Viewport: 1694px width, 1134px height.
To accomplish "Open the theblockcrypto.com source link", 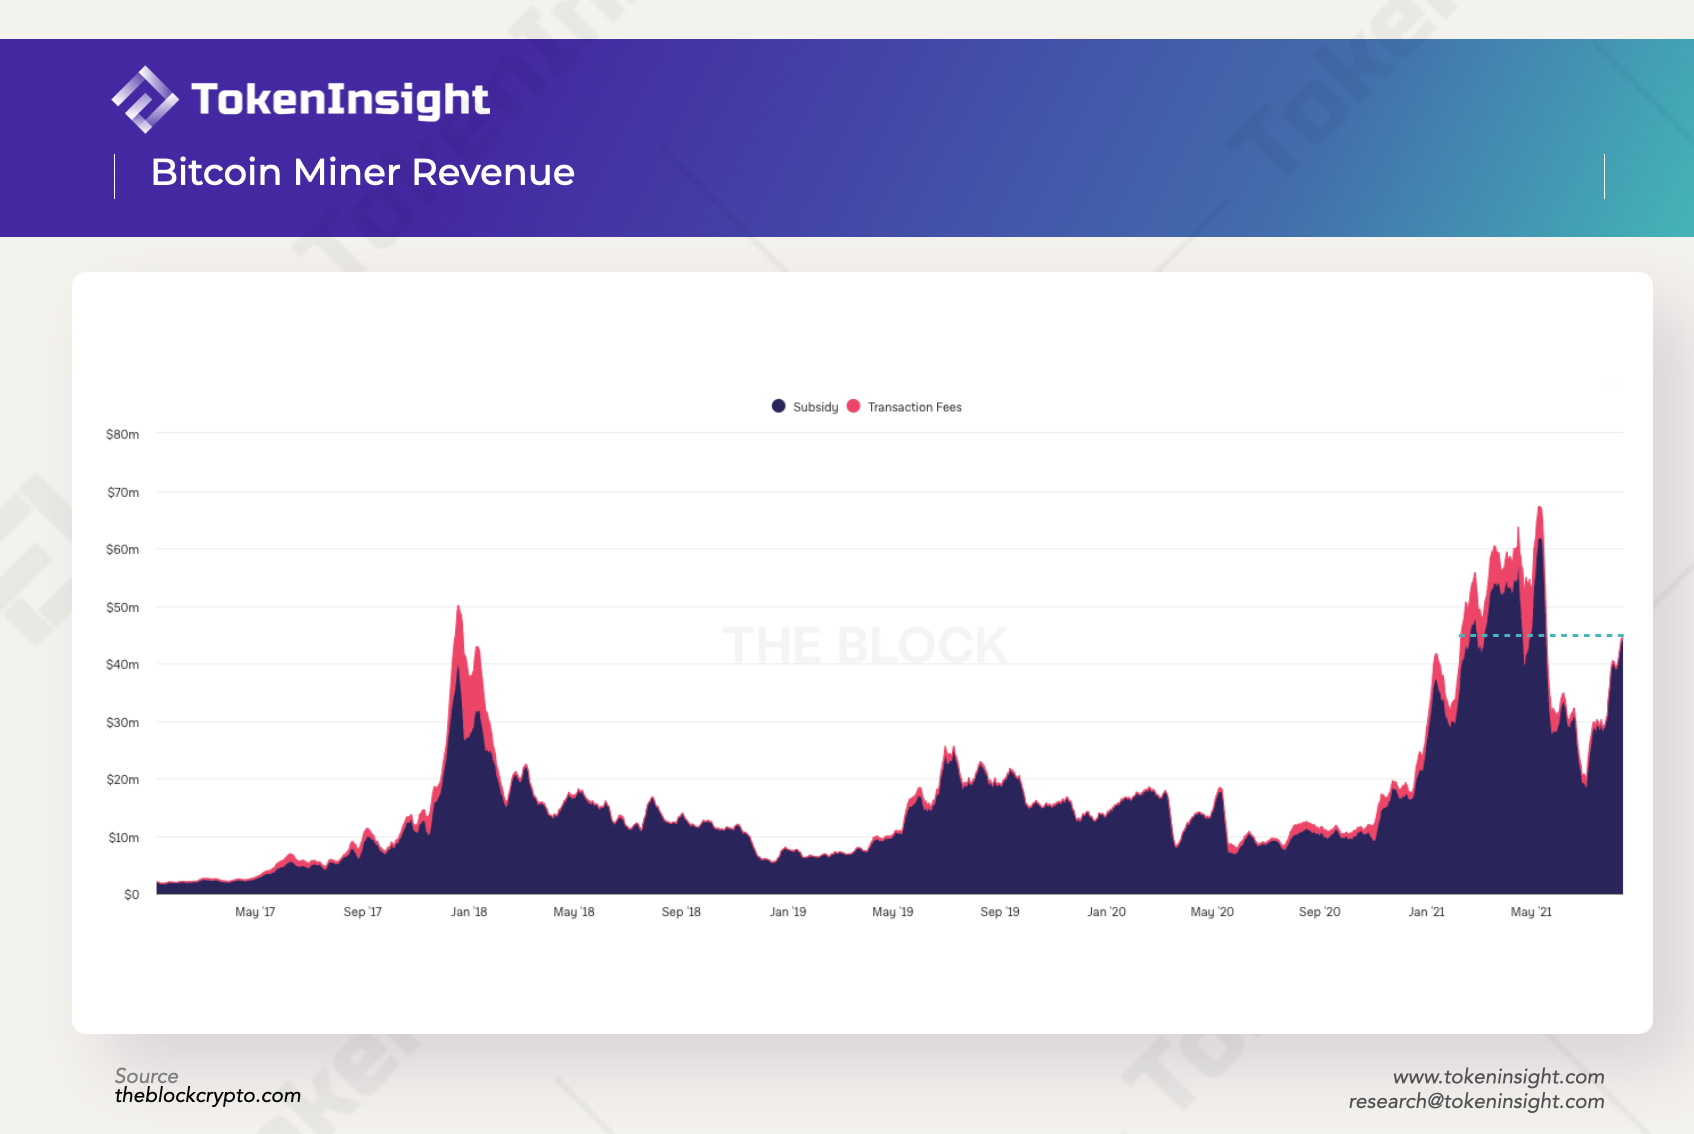I will click(207, 1095).
